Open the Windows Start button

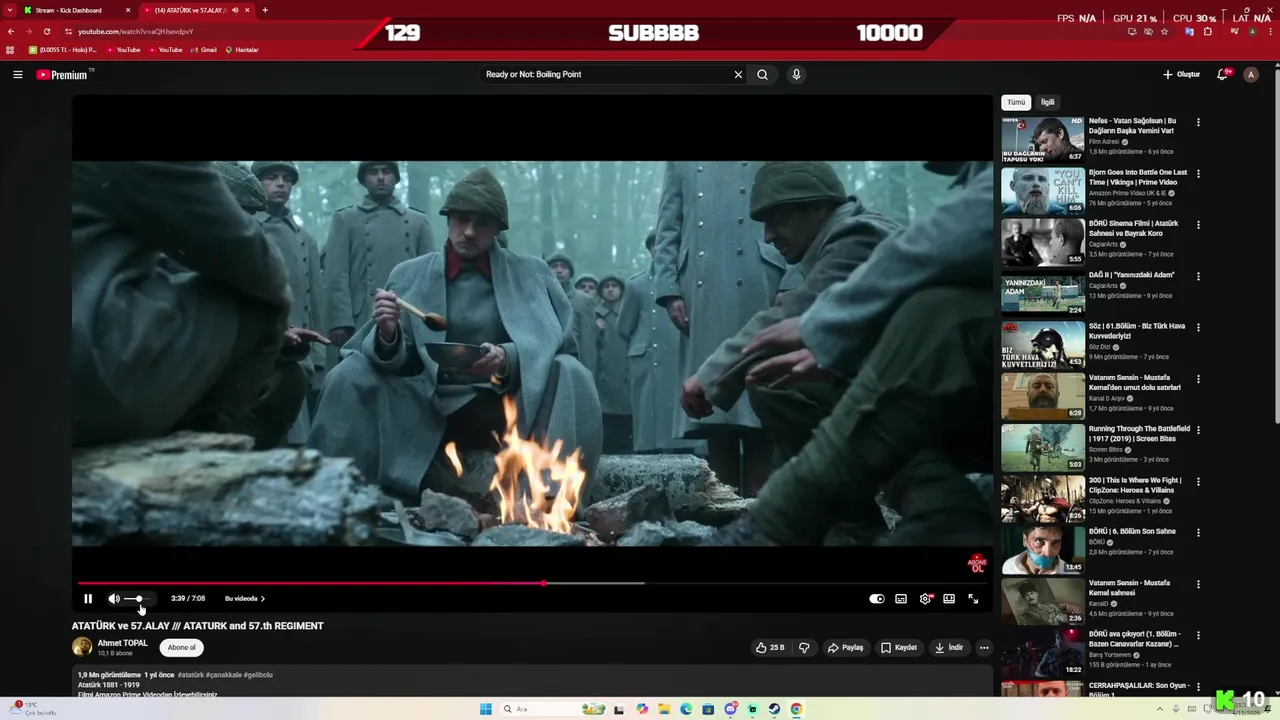[486, 709]
